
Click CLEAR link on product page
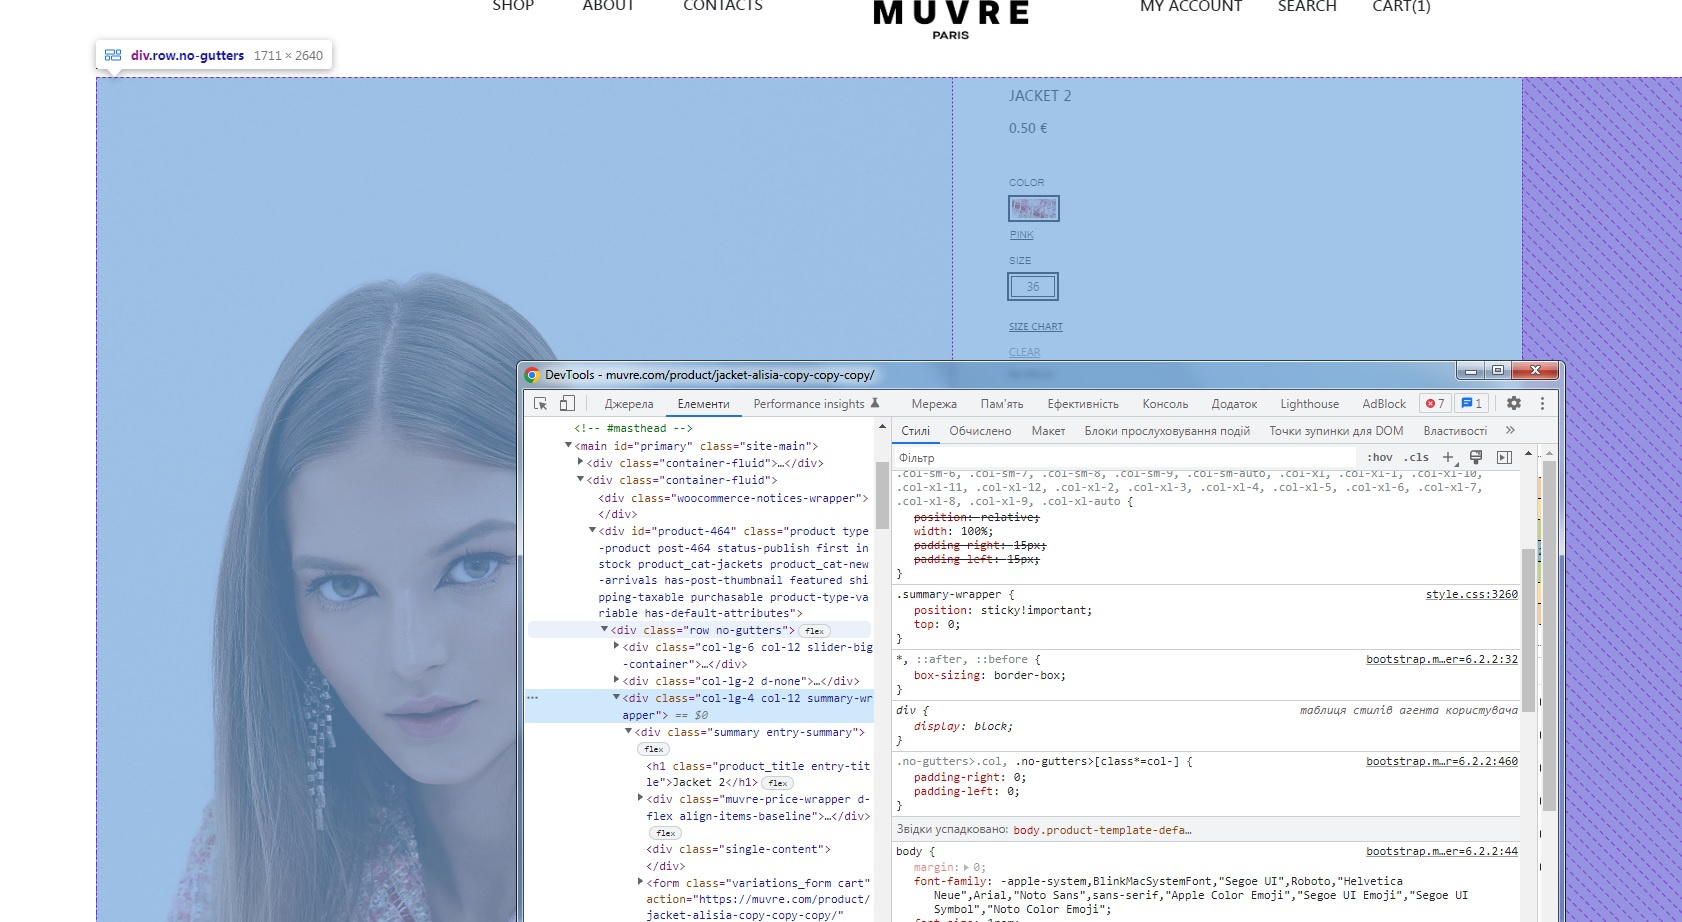click(1024, 352)
